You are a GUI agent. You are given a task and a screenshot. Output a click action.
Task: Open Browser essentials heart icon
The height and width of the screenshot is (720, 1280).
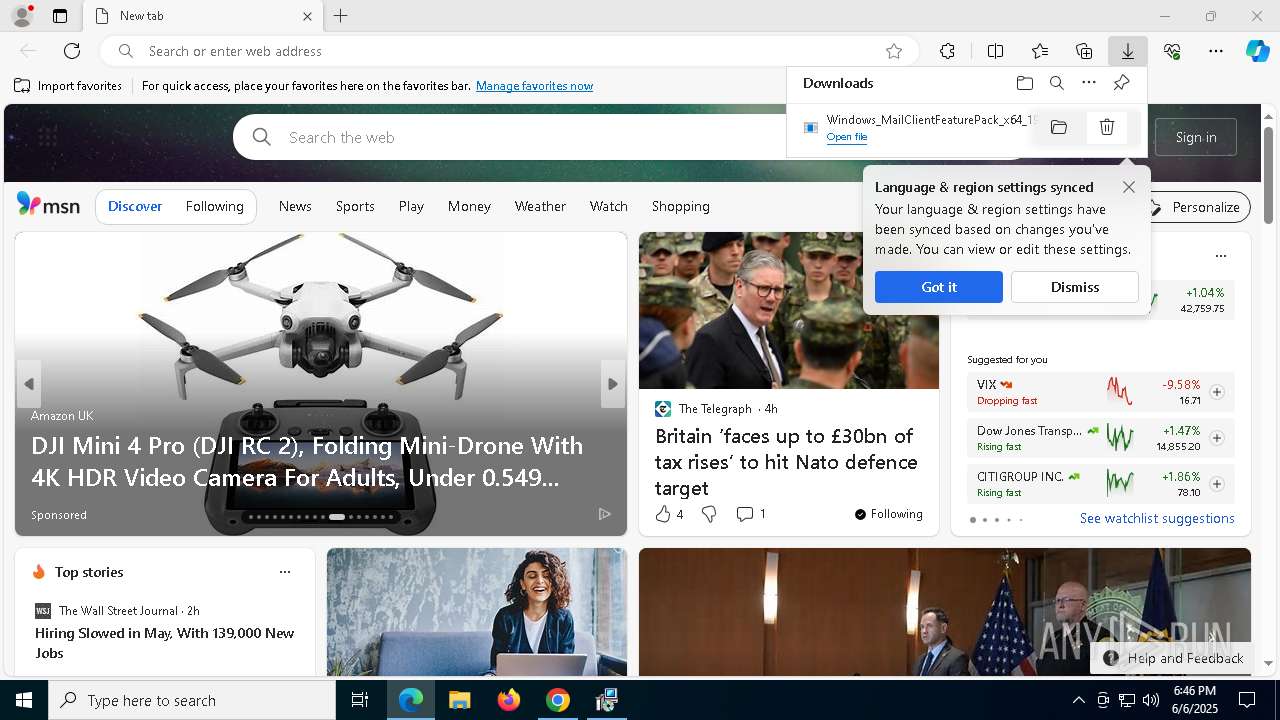(1172, 51)
